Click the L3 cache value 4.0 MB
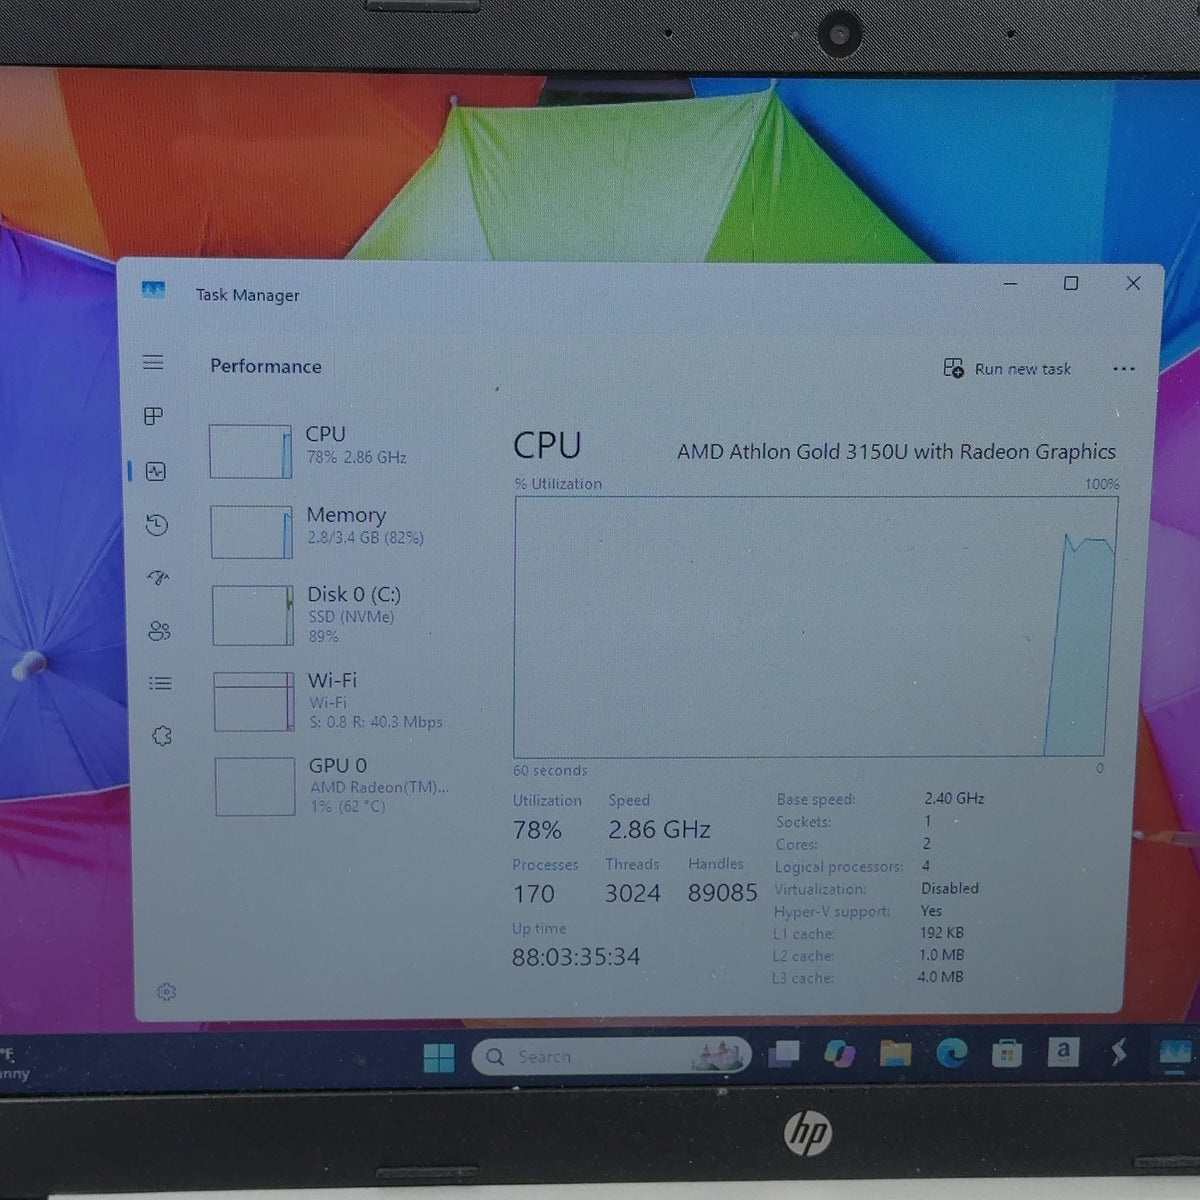1200x1200 pixels. (x=941, y=977)
